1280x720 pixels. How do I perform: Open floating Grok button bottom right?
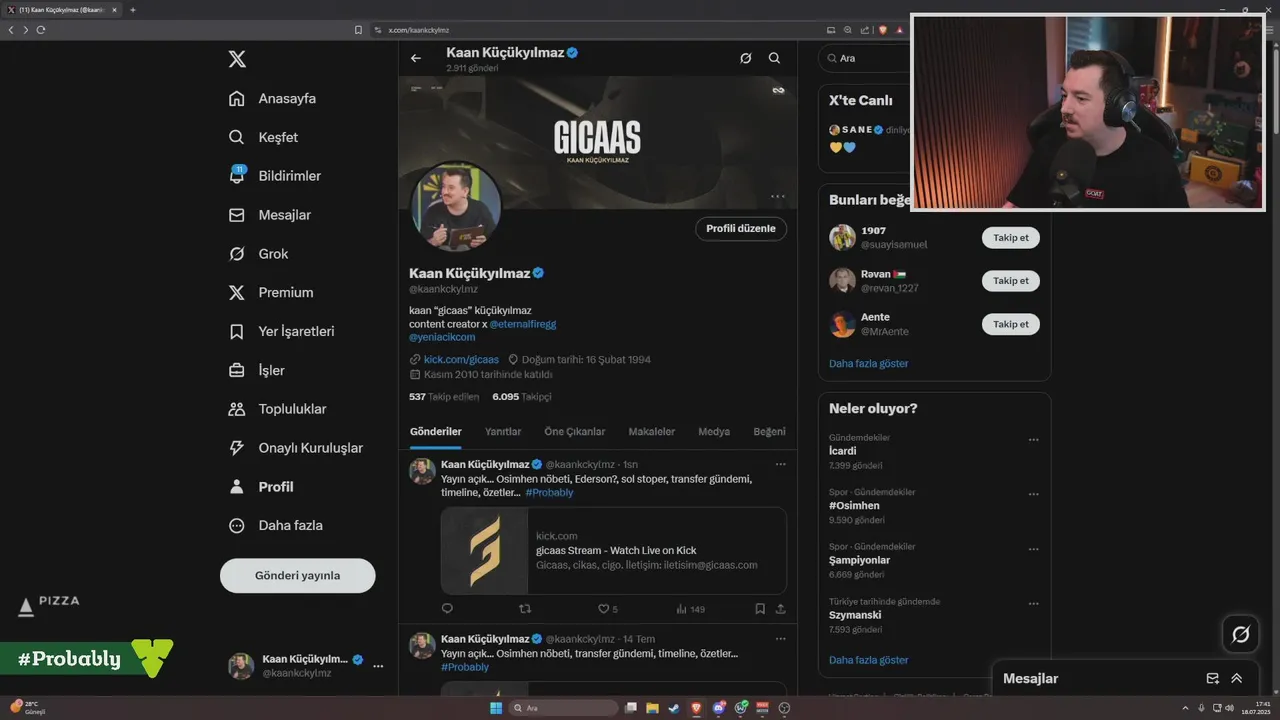(1240, 634)
